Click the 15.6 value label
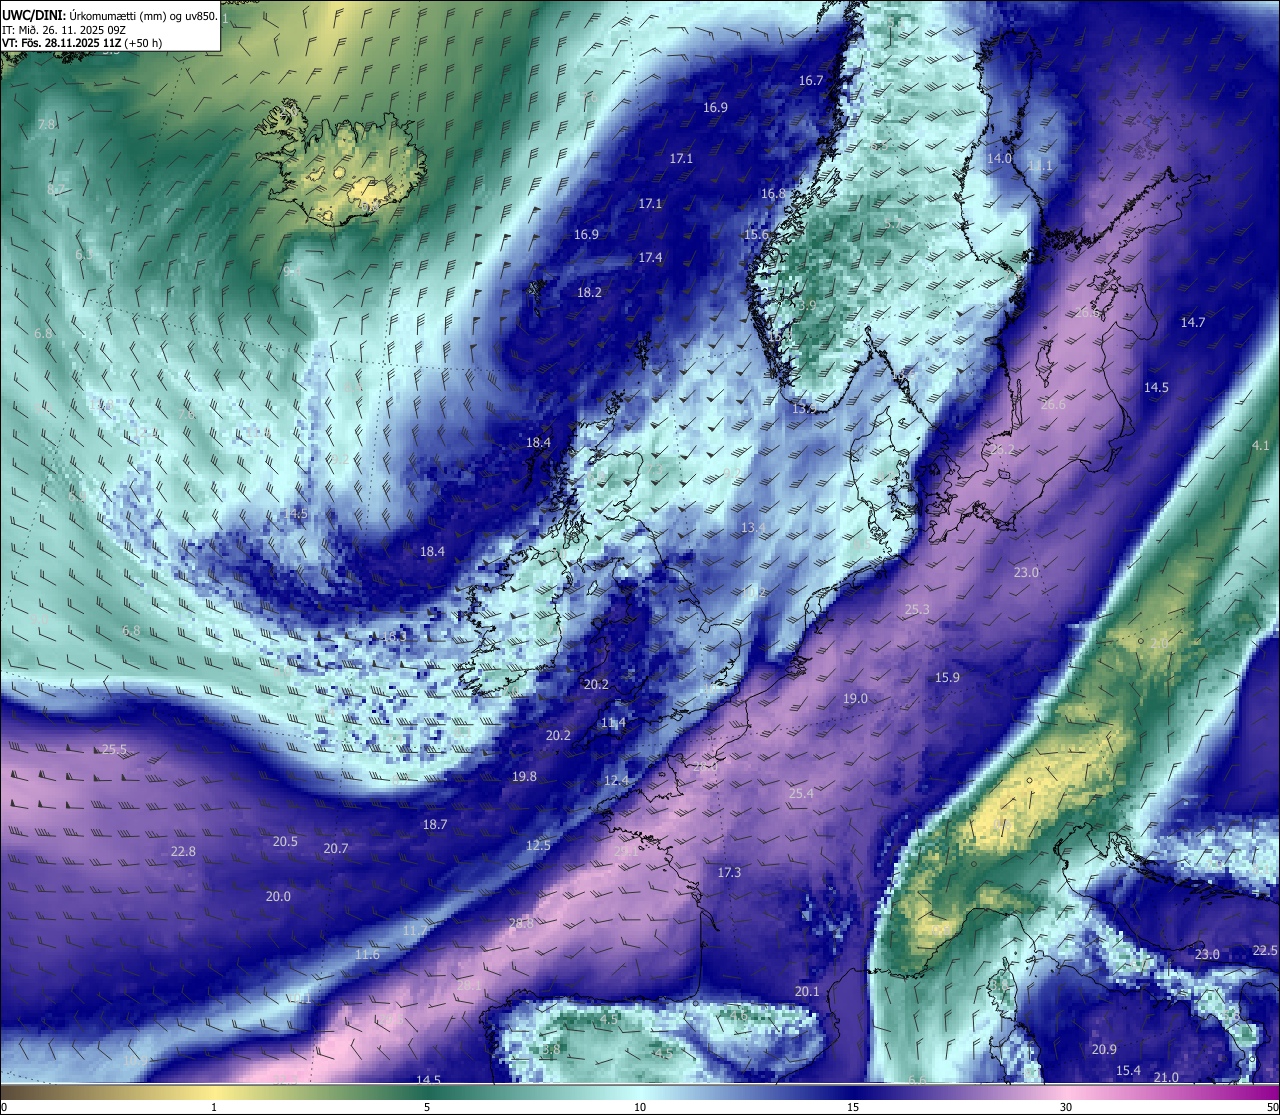 756,235
